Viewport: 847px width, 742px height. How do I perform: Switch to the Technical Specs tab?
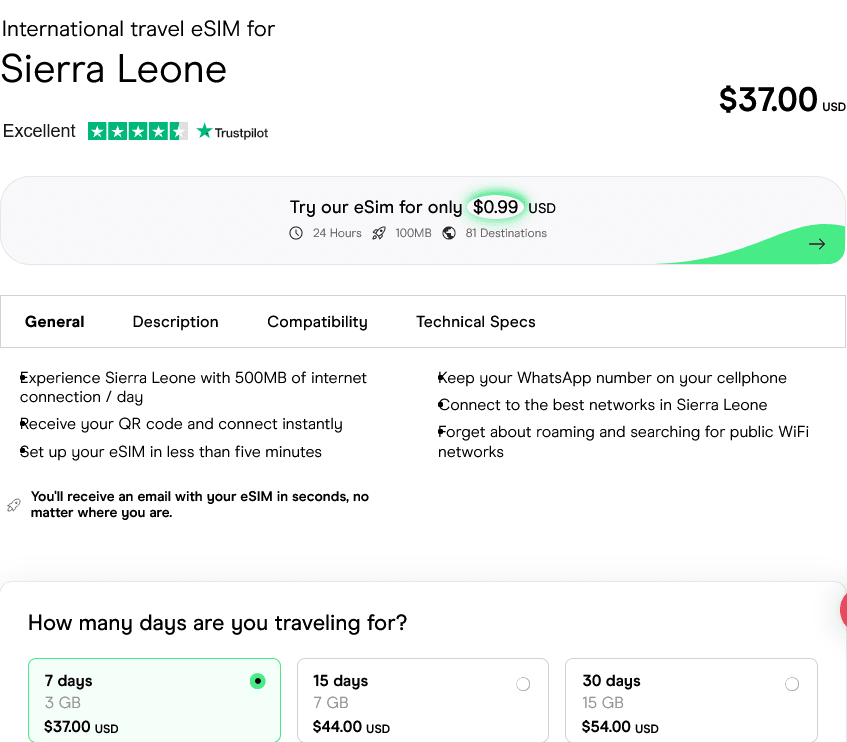(x=475, y=322)
